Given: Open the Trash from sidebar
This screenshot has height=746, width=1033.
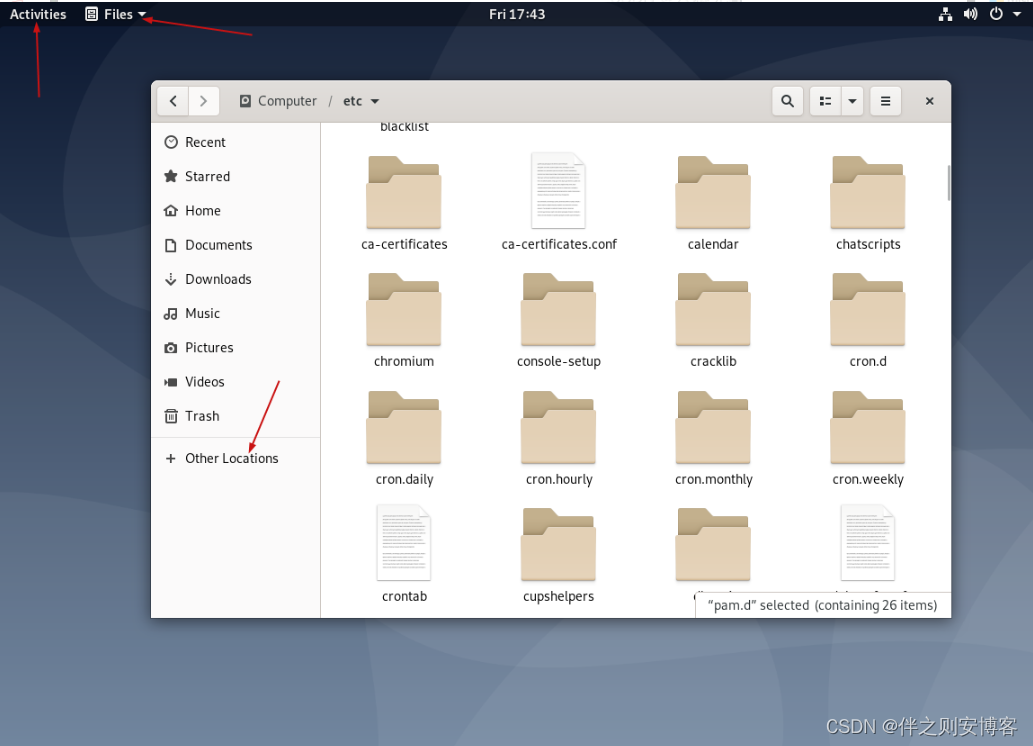Looking at the screenshot, I should (x=171, y=416).
